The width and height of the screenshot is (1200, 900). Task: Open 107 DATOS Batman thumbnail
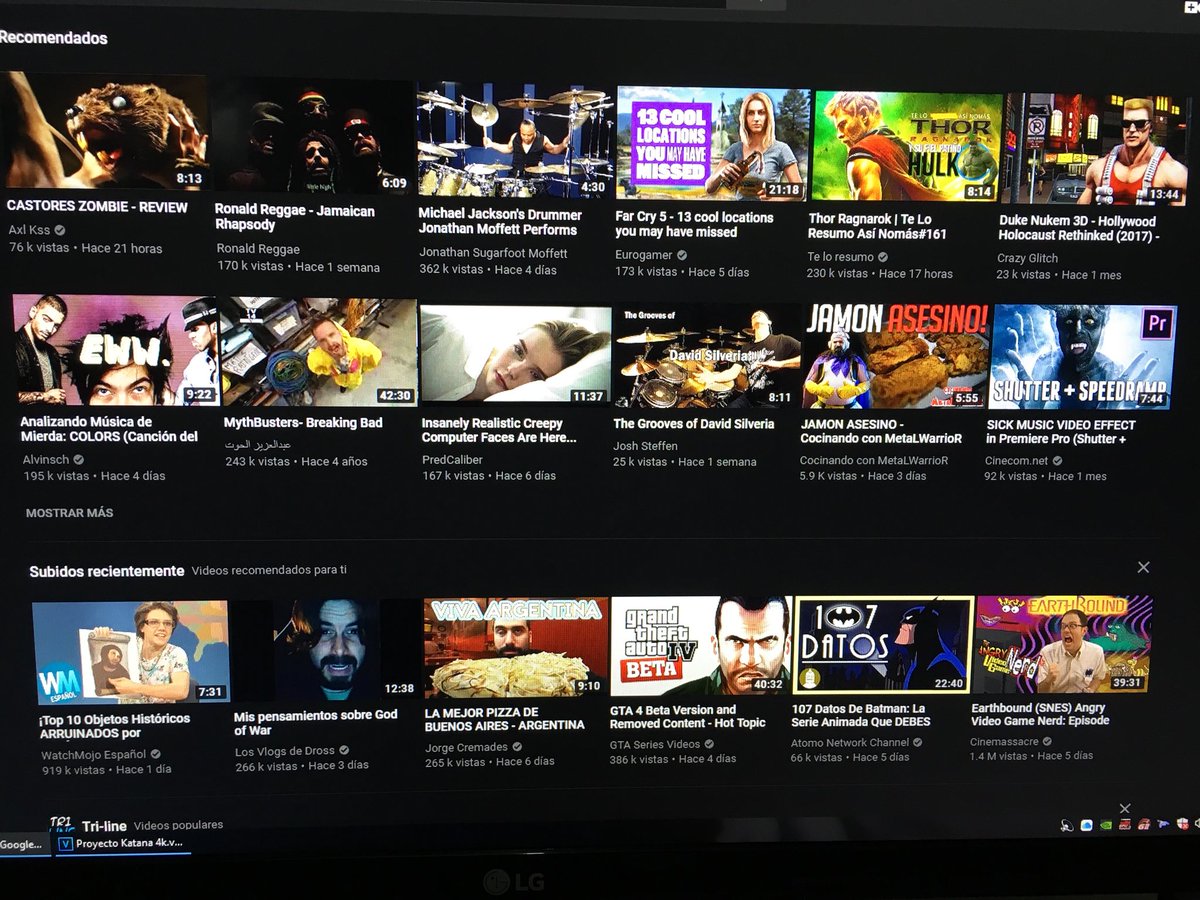[883, 645]
